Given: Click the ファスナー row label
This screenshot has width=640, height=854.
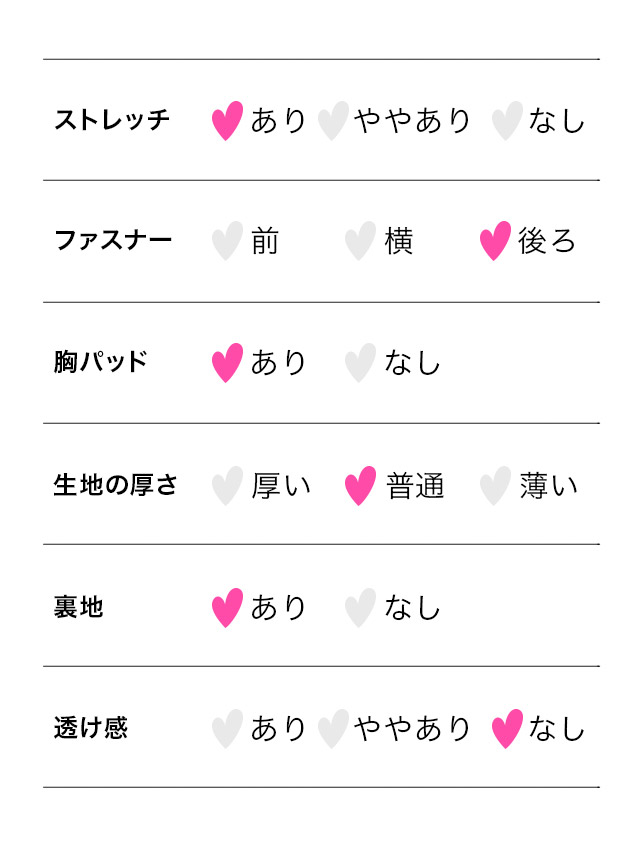Looking at the screenshot, I should coord(112,241).
